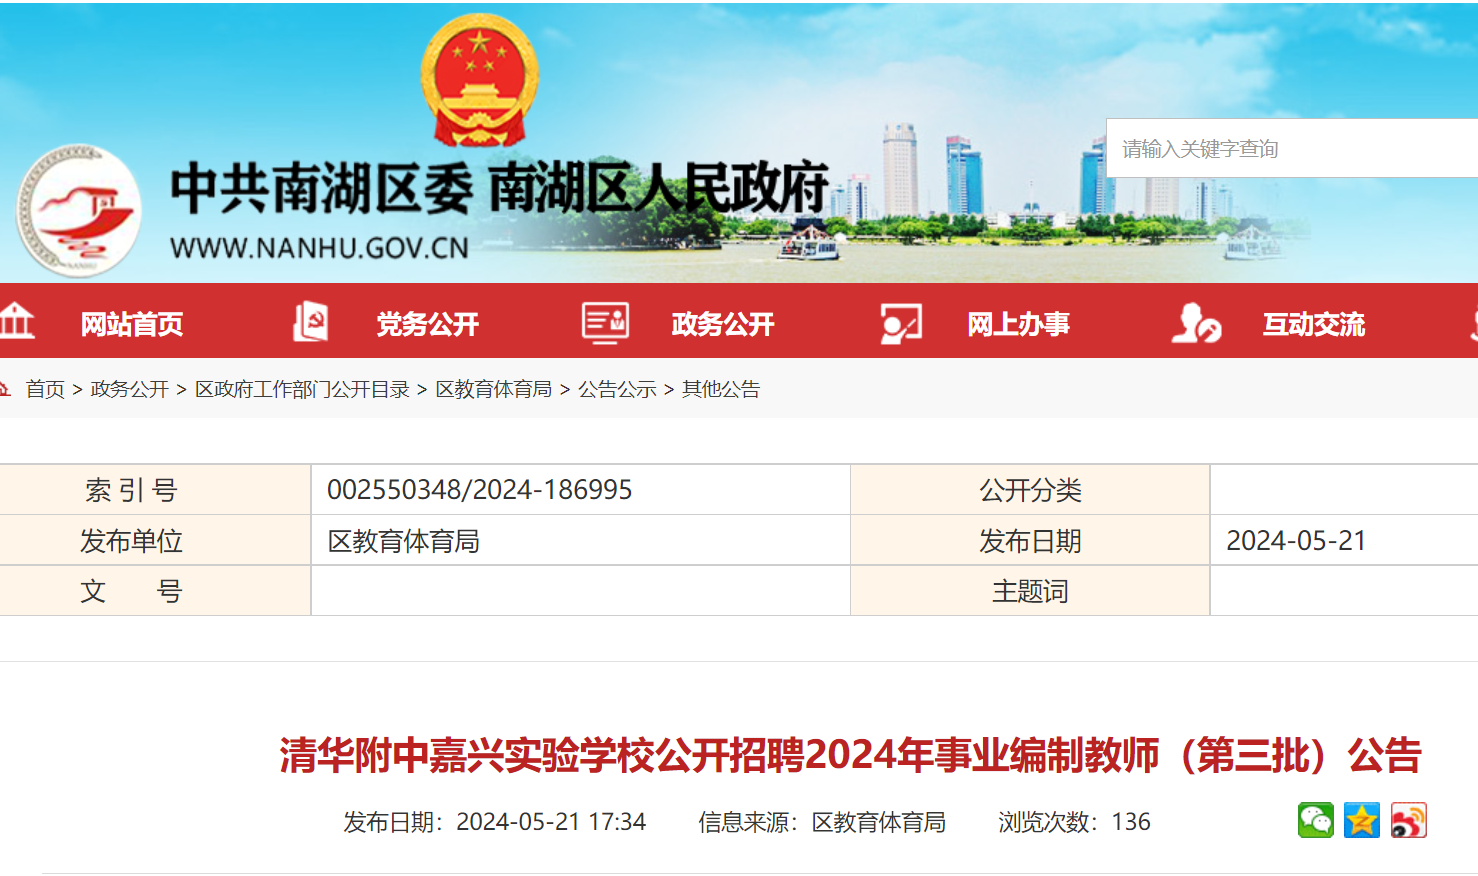Open the 网站首页 menu item
Image resolution: width=1478 pixels, height=876 pixels.
click(x=132, y=324)
